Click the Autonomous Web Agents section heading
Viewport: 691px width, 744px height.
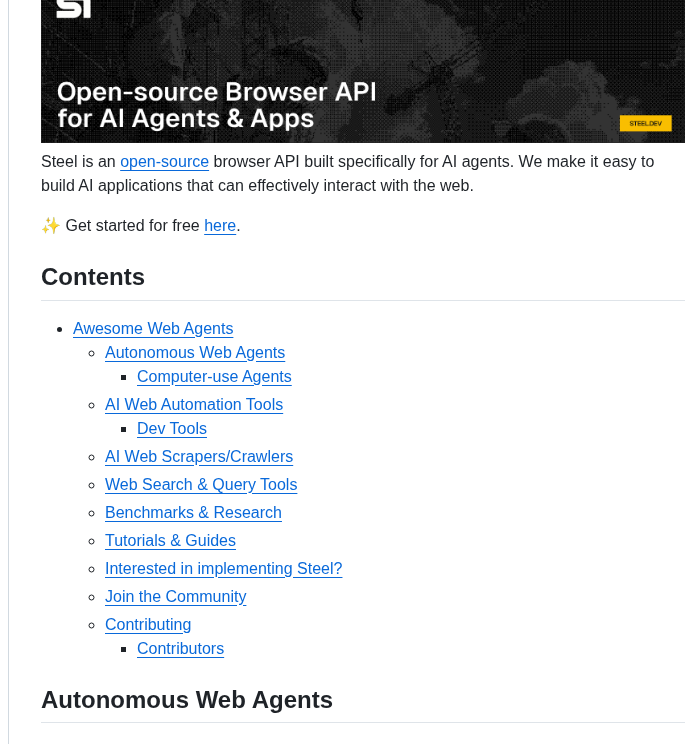tap(187, 700)
